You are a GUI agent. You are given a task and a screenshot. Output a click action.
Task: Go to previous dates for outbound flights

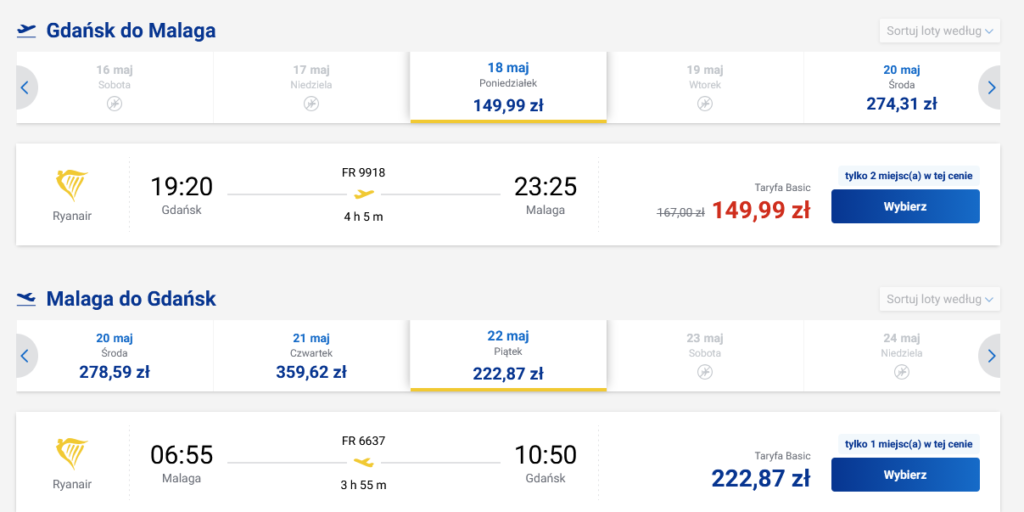(25, 88)
